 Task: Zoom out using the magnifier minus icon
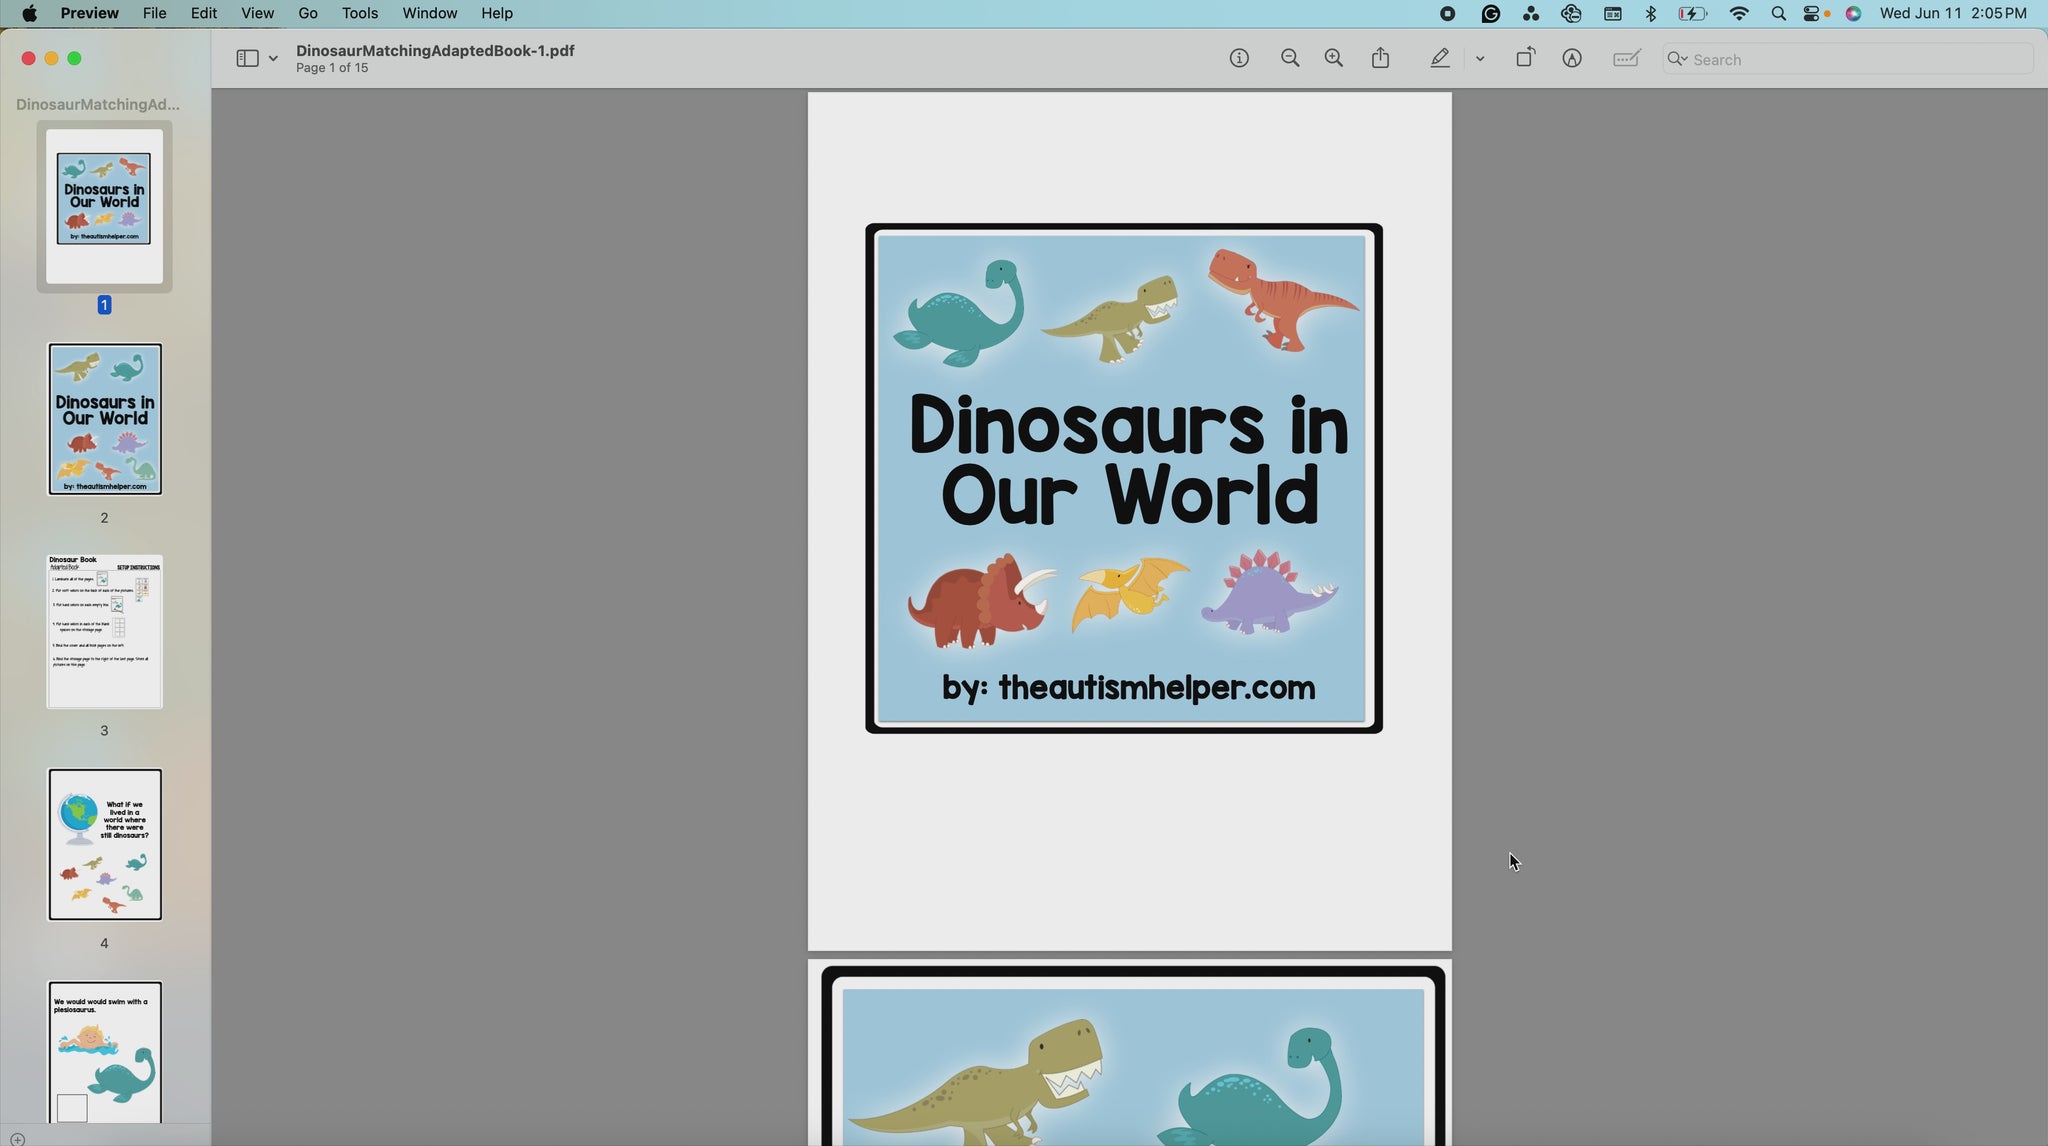point(1290,59)
